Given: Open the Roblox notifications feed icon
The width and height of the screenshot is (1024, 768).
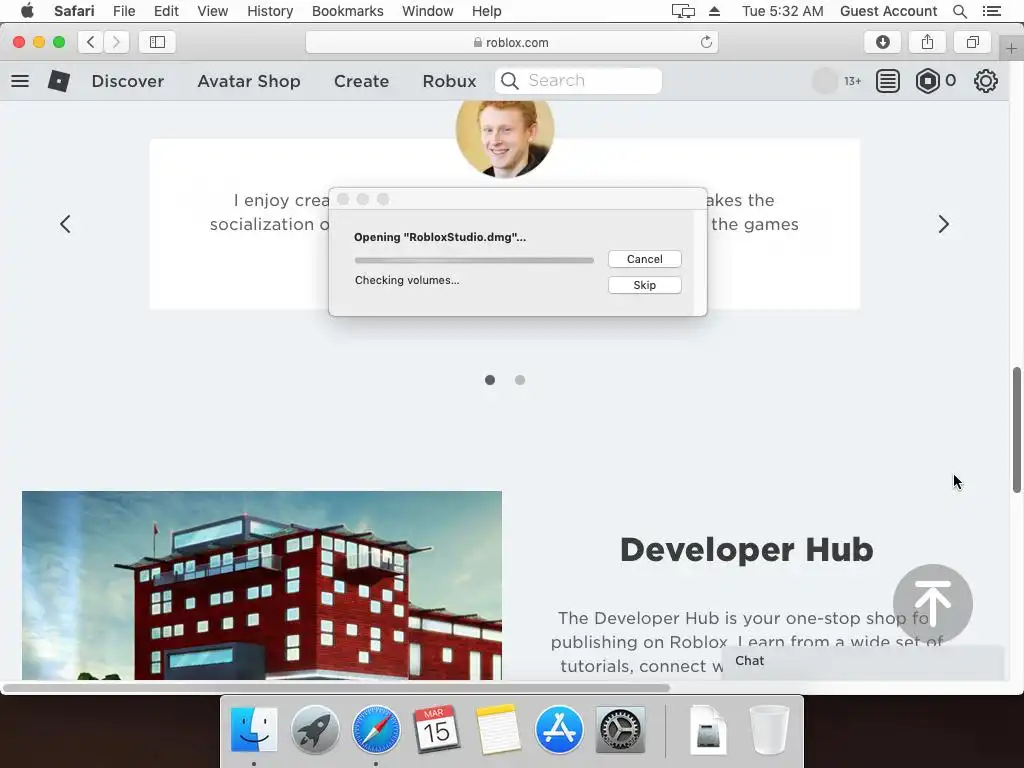Looking at the screenshot, I should click(x=888, y=81).
